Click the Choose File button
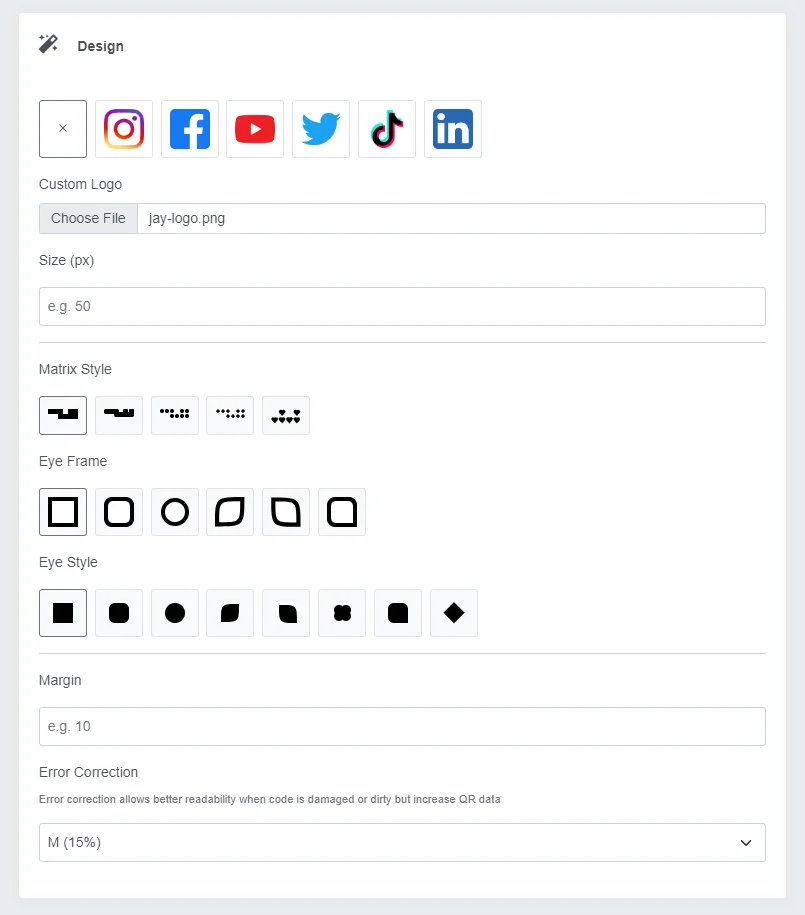Viewport: 805px width, 915px height. point(88,218)
